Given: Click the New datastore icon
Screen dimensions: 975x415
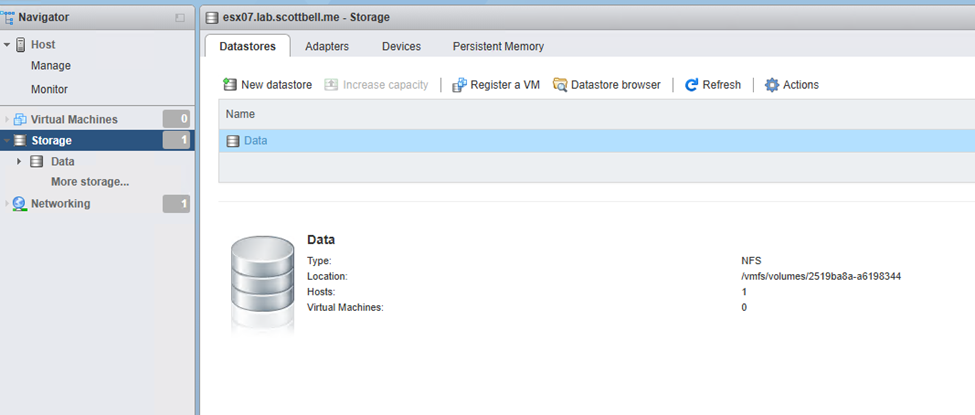Looking at the screenshot, I should 230,85.
